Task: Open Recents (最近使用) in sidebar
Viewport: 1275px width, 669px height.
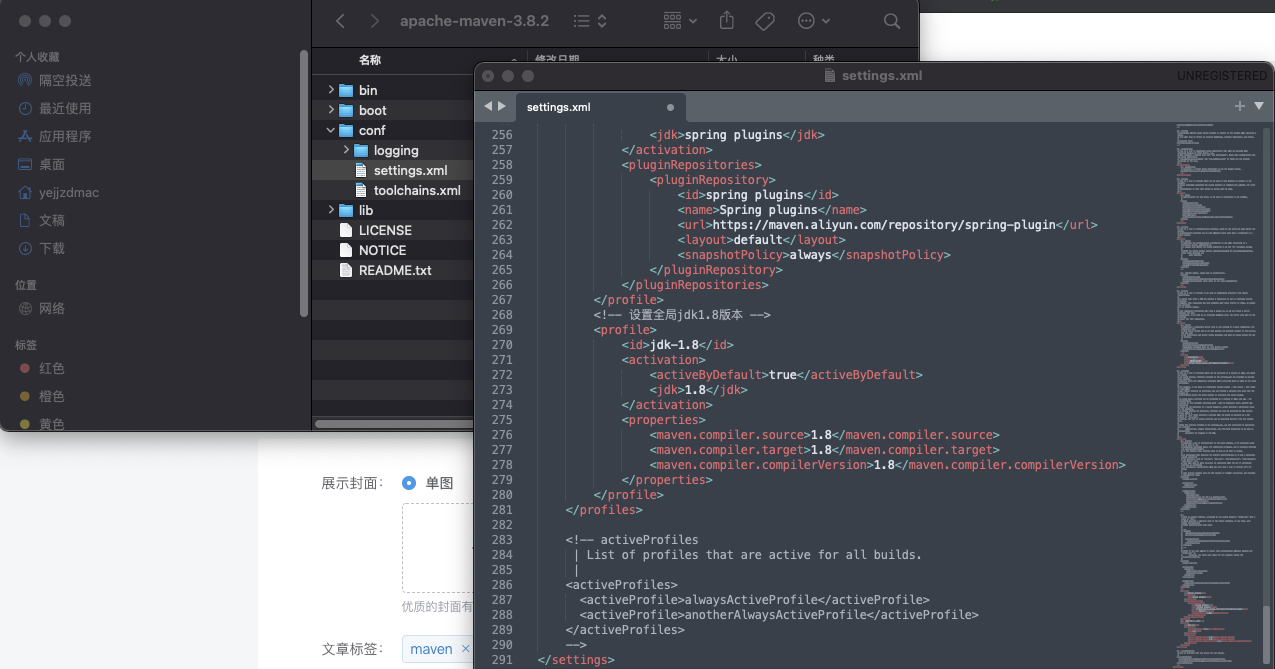Action: 65,108
